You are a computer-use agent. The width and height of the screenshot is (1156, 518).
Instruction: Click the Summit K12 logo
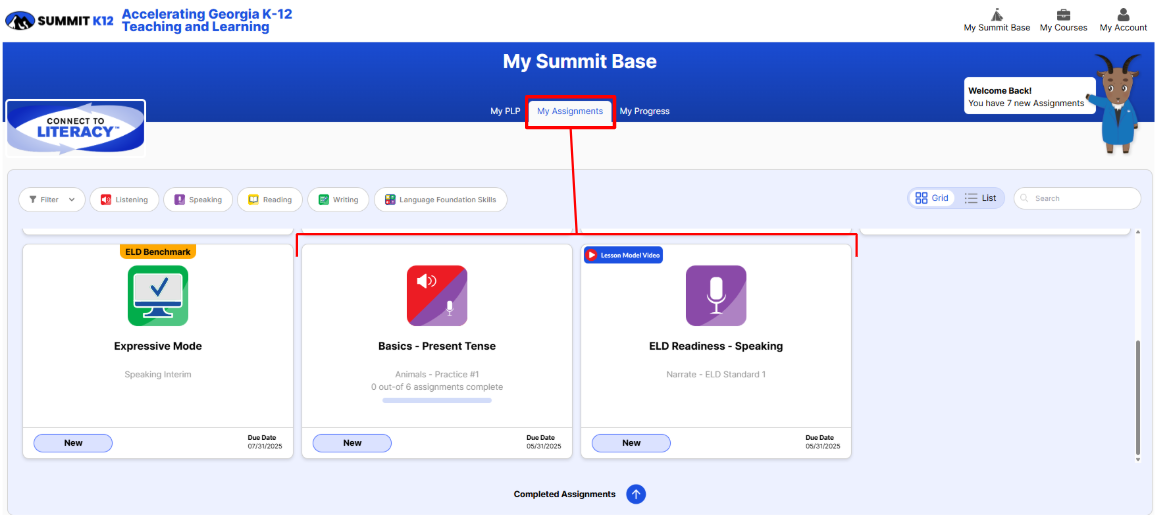tap(60, 21)
